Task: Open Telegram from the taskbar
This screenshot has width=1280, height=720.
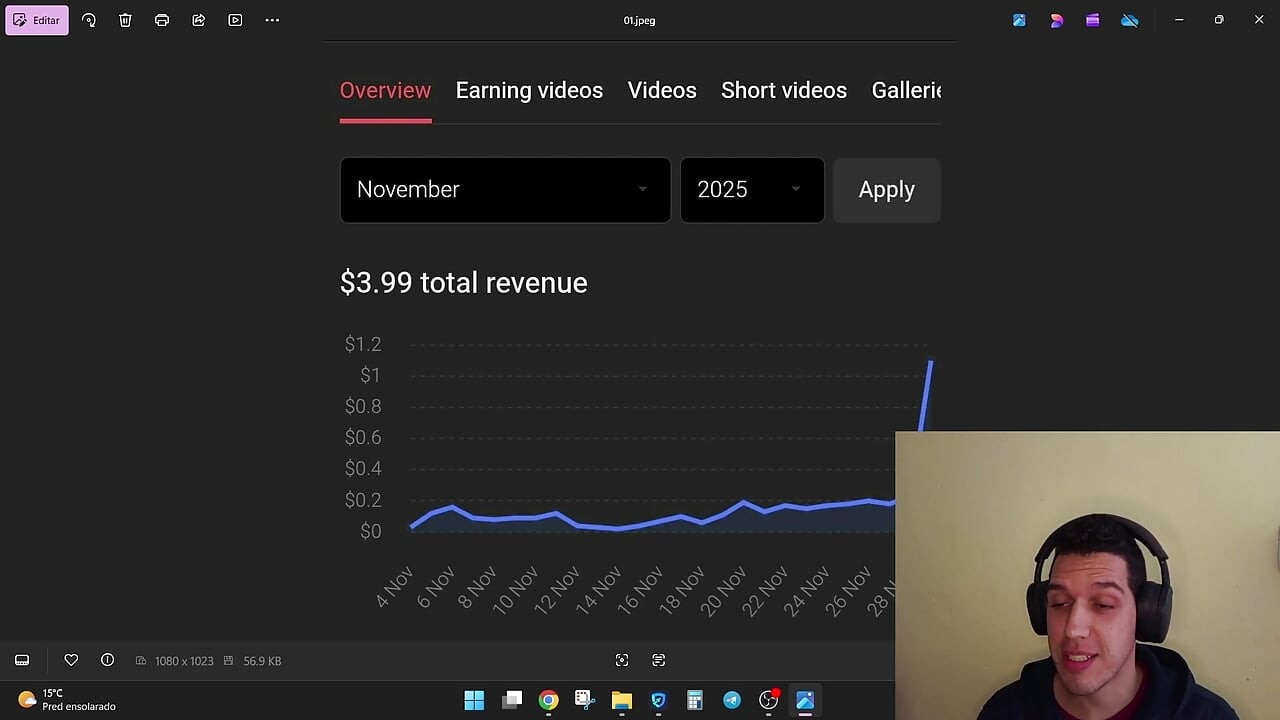Action: point(732,700)
